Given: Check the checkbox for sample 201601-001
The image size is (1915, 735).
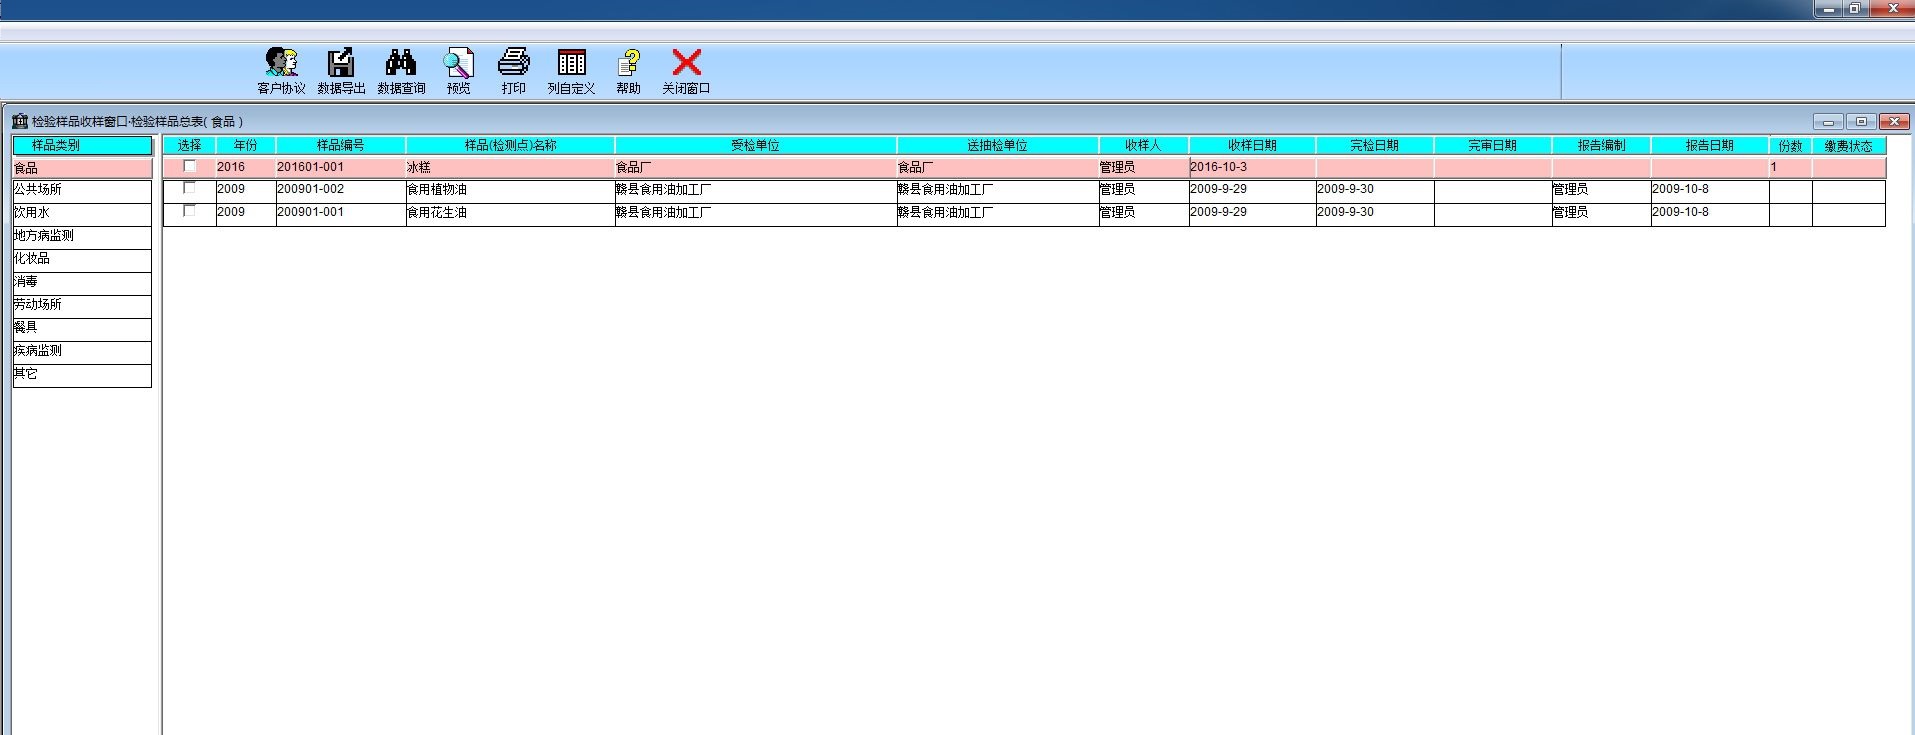Looking at the screenshot, I should tap(190, 166).
